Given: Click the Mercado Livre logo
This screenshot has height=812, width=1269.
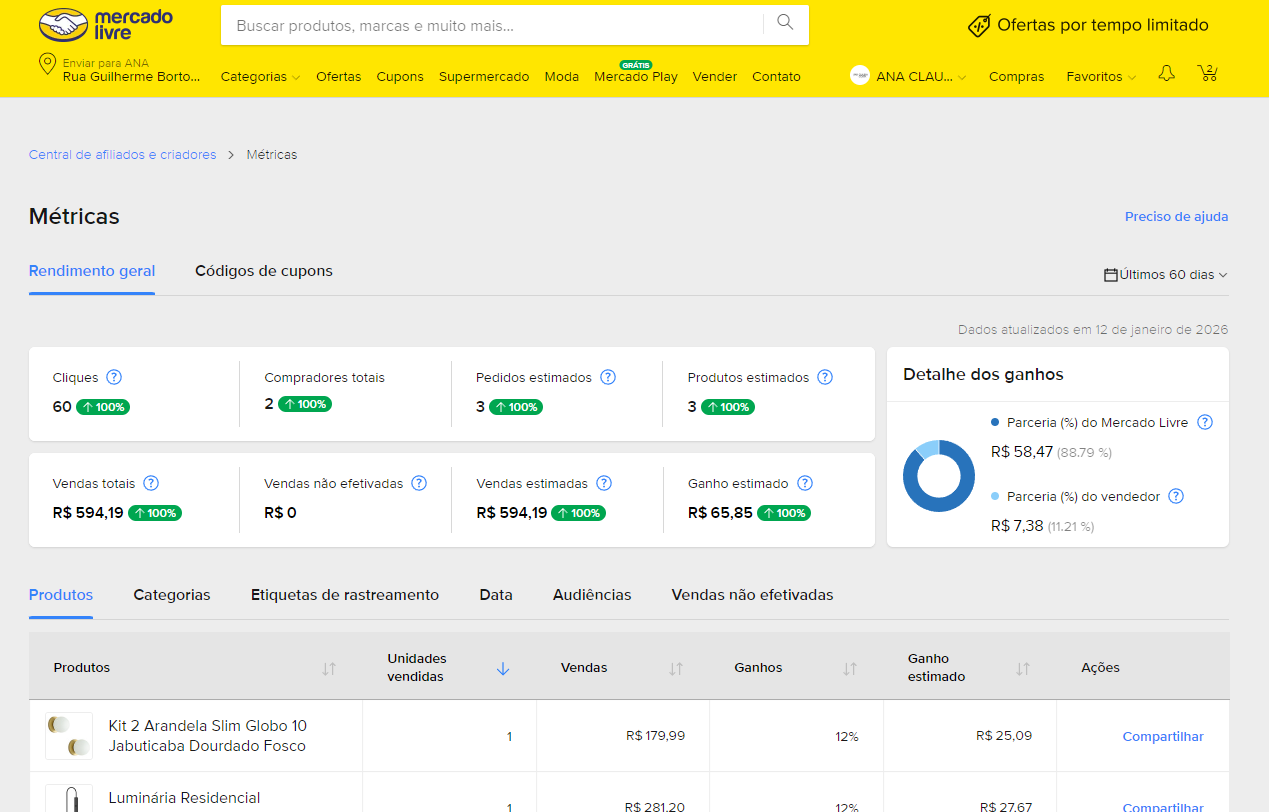Looking at the screenshot, I should click(106, 25).
